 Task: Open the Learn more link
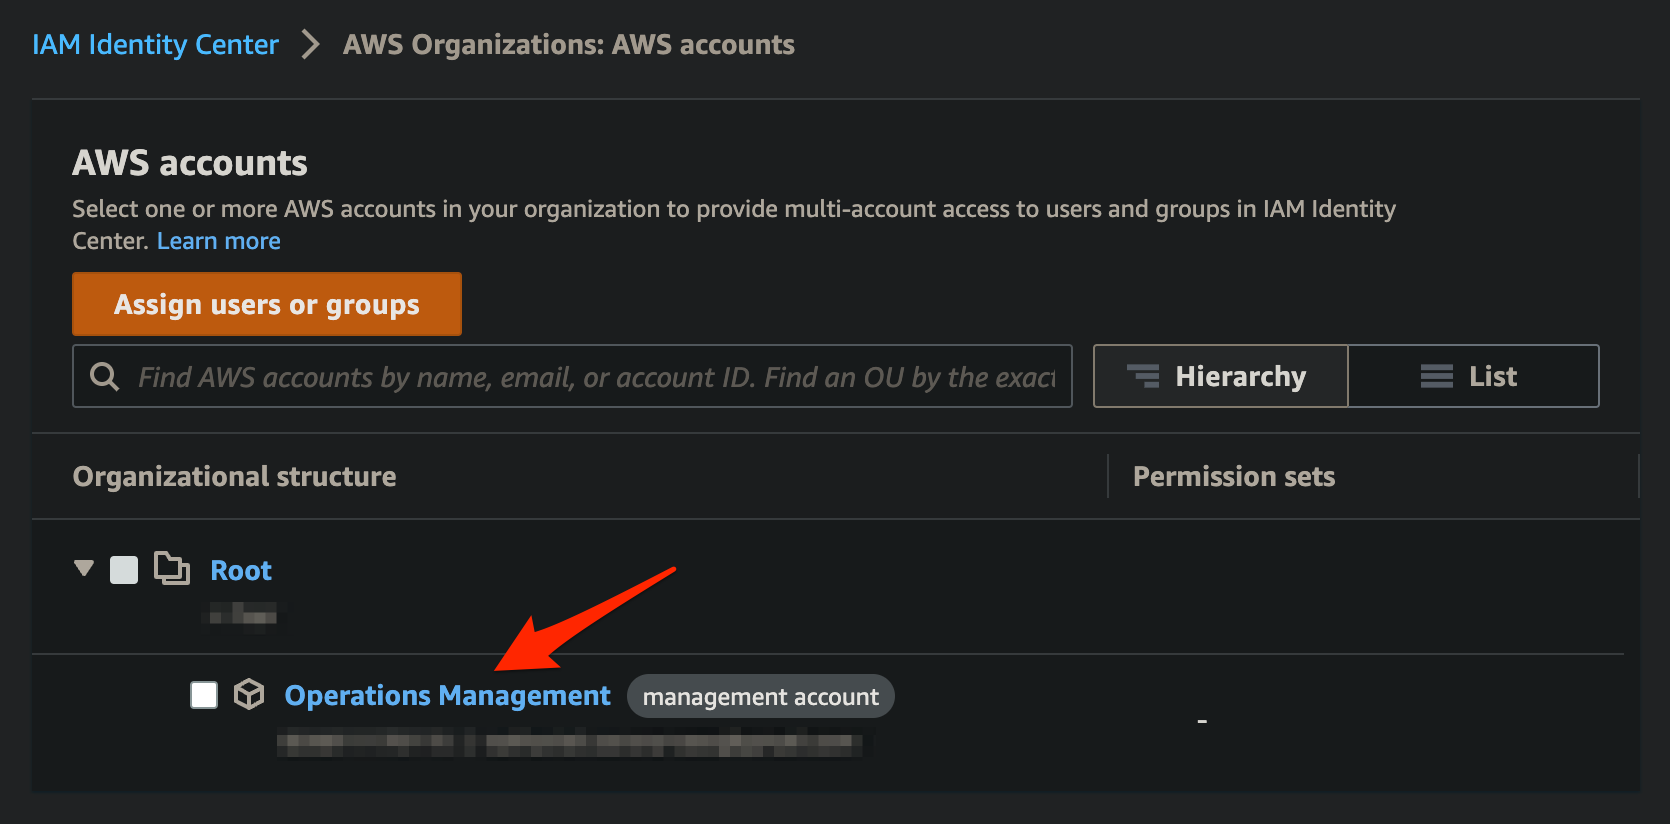218,241
